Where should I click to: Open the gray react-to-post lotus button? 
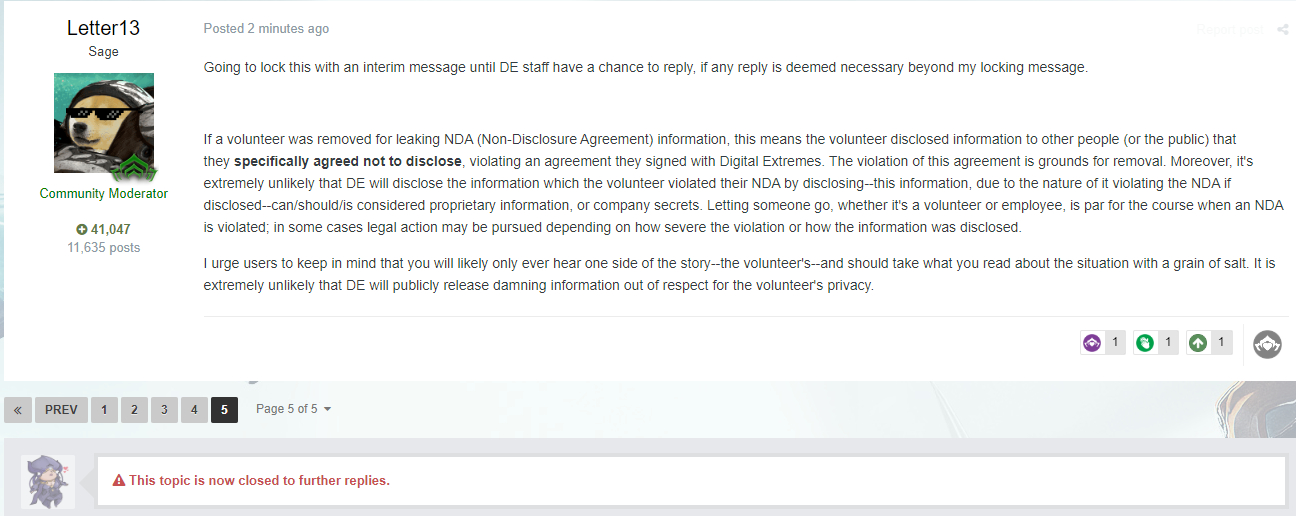click(x=1267, y=344)
